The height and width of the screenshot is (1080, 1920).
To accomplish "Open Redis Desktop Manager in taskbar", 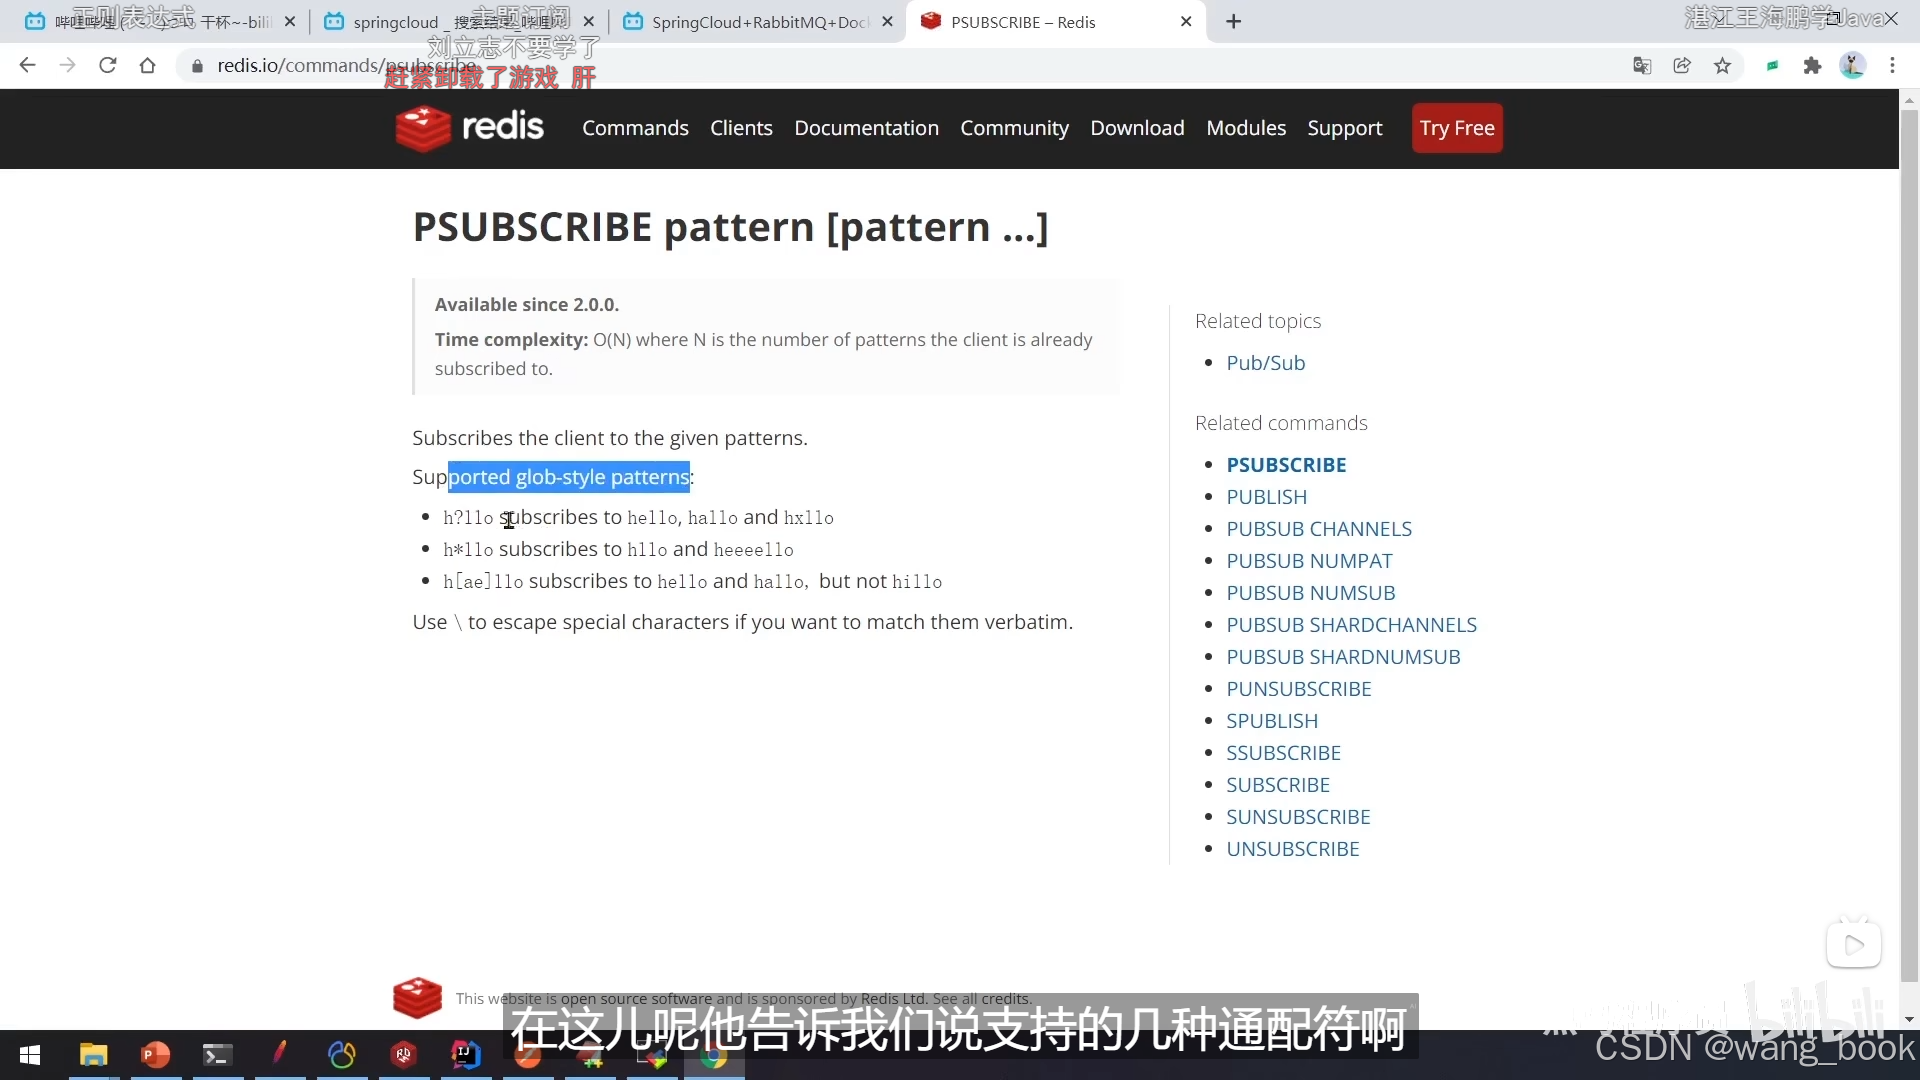I will pos(403,1055).
